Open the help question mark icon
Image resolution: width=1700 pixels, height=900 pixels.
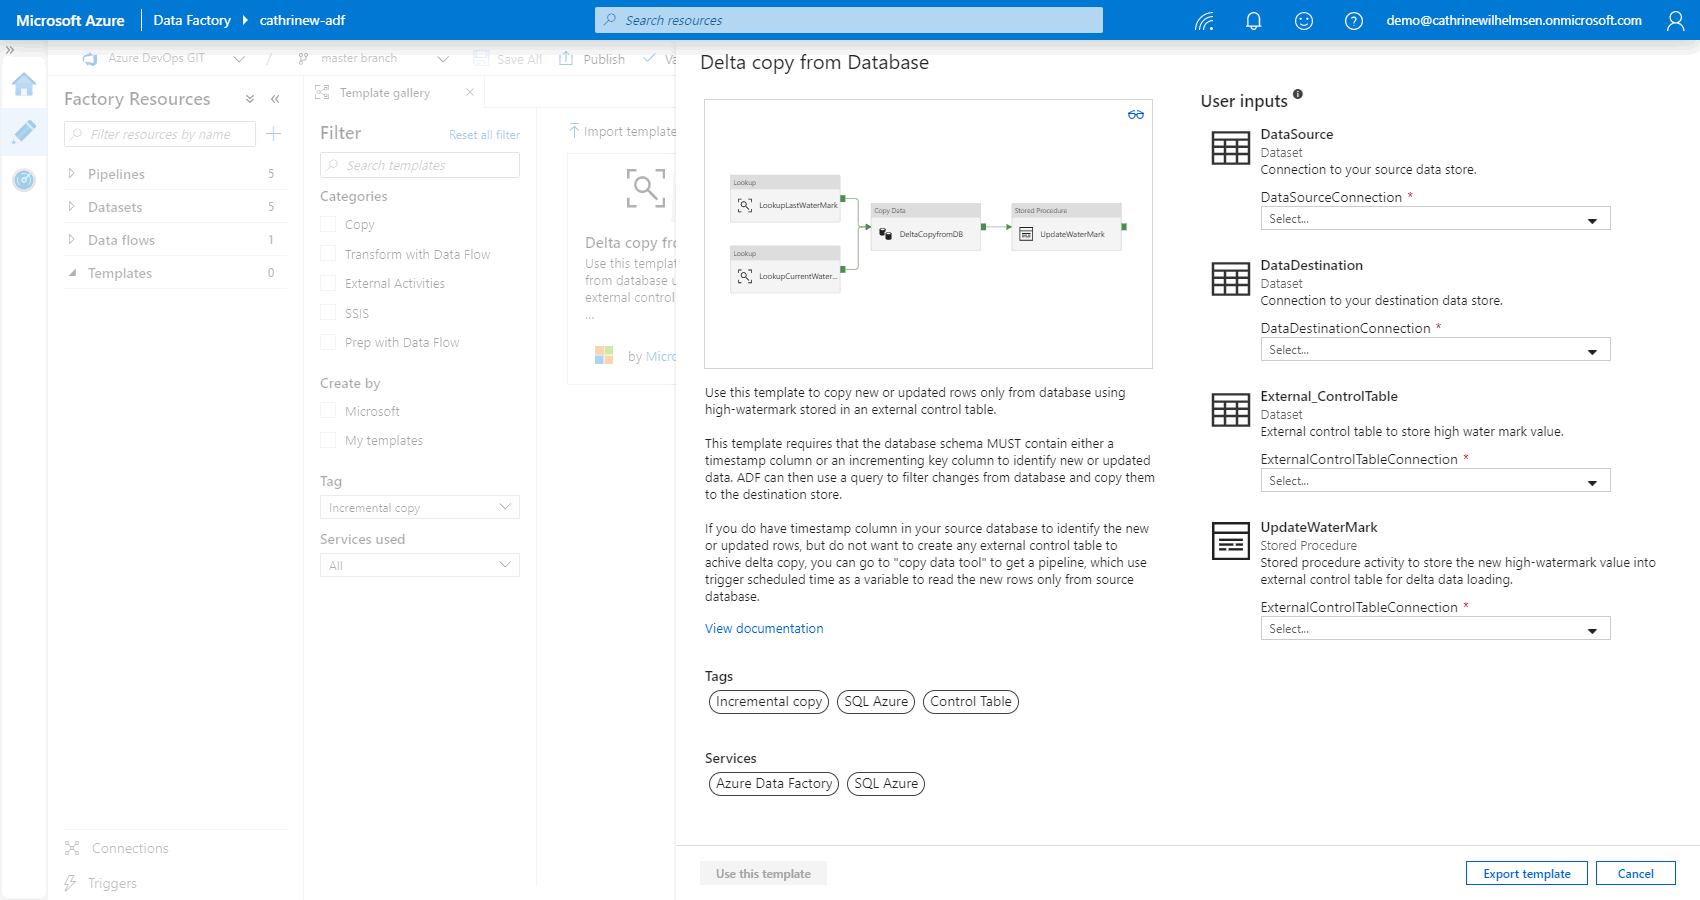tap(1353, 21)
